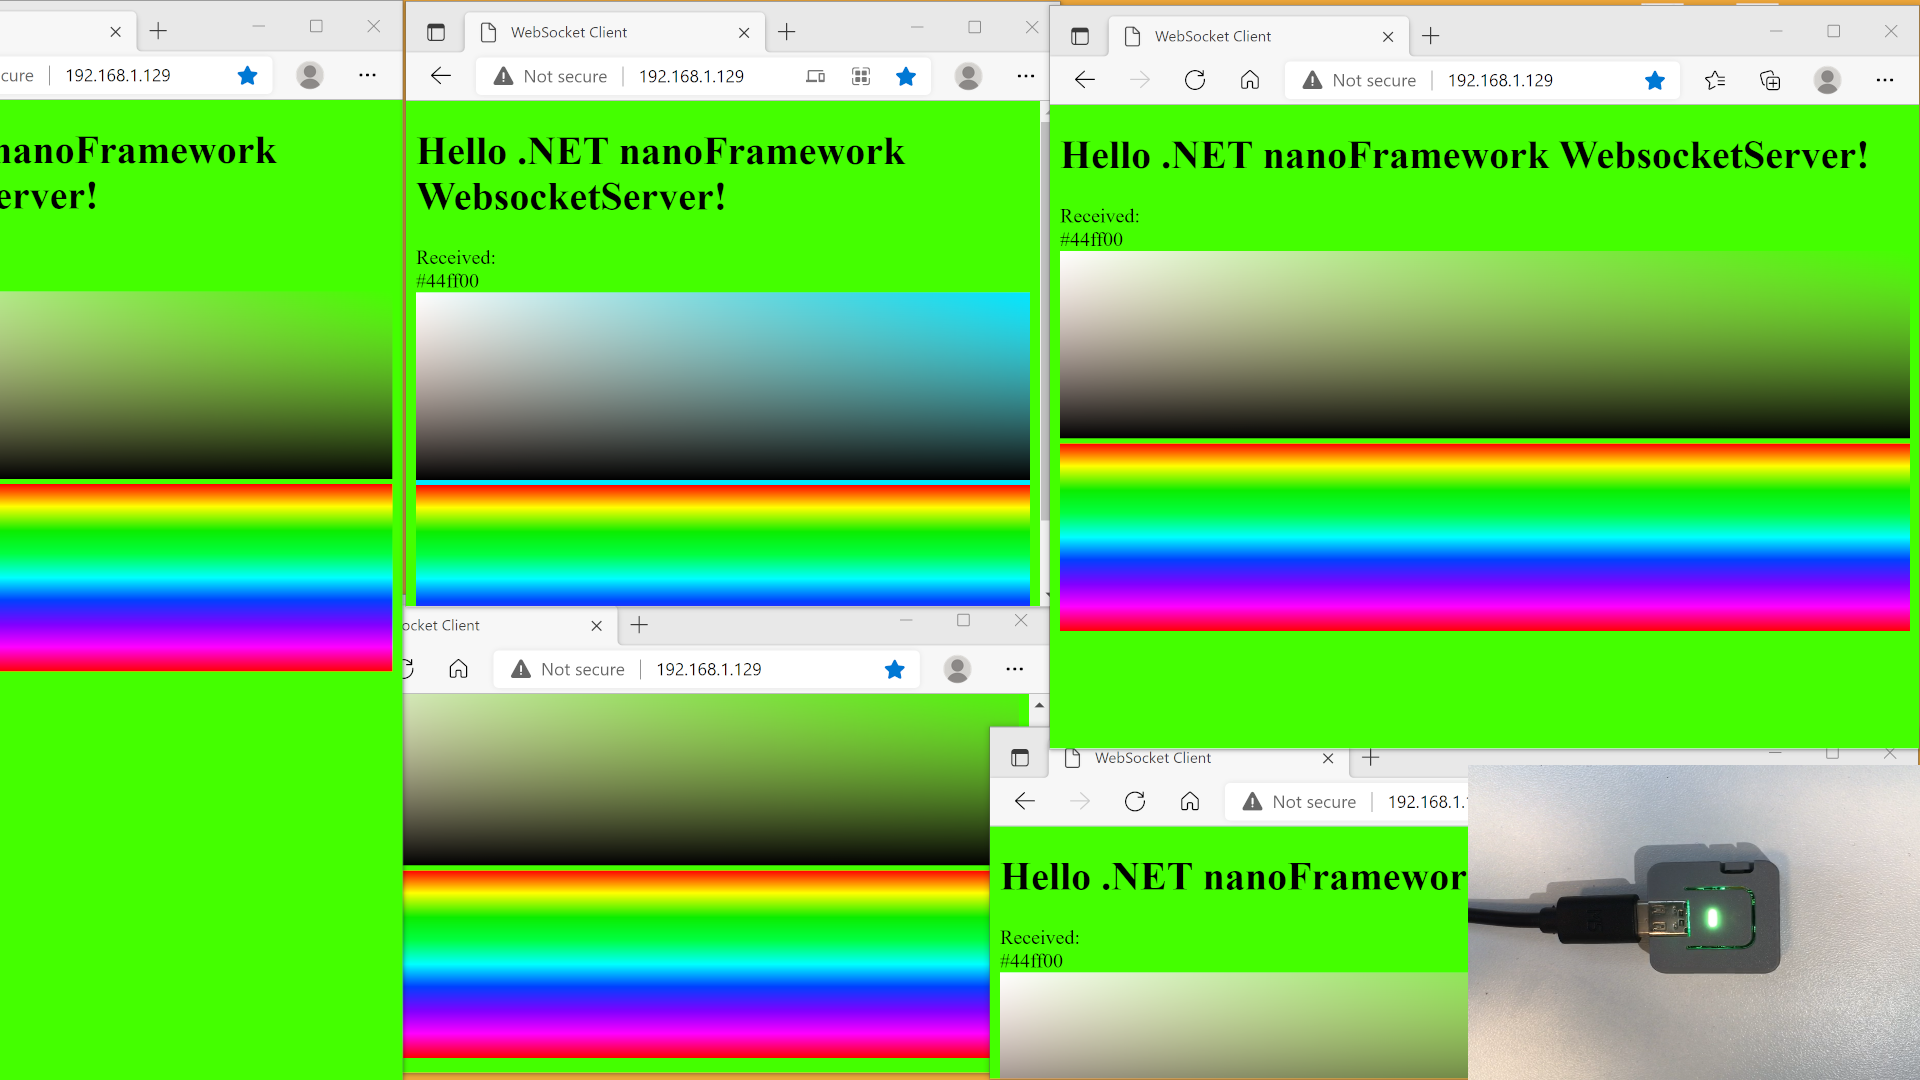The width and height of the screenshot is (1920, 1080).
Task: Pick a shade in top-middle cyan saturation gradient
Action: [723, 386]
